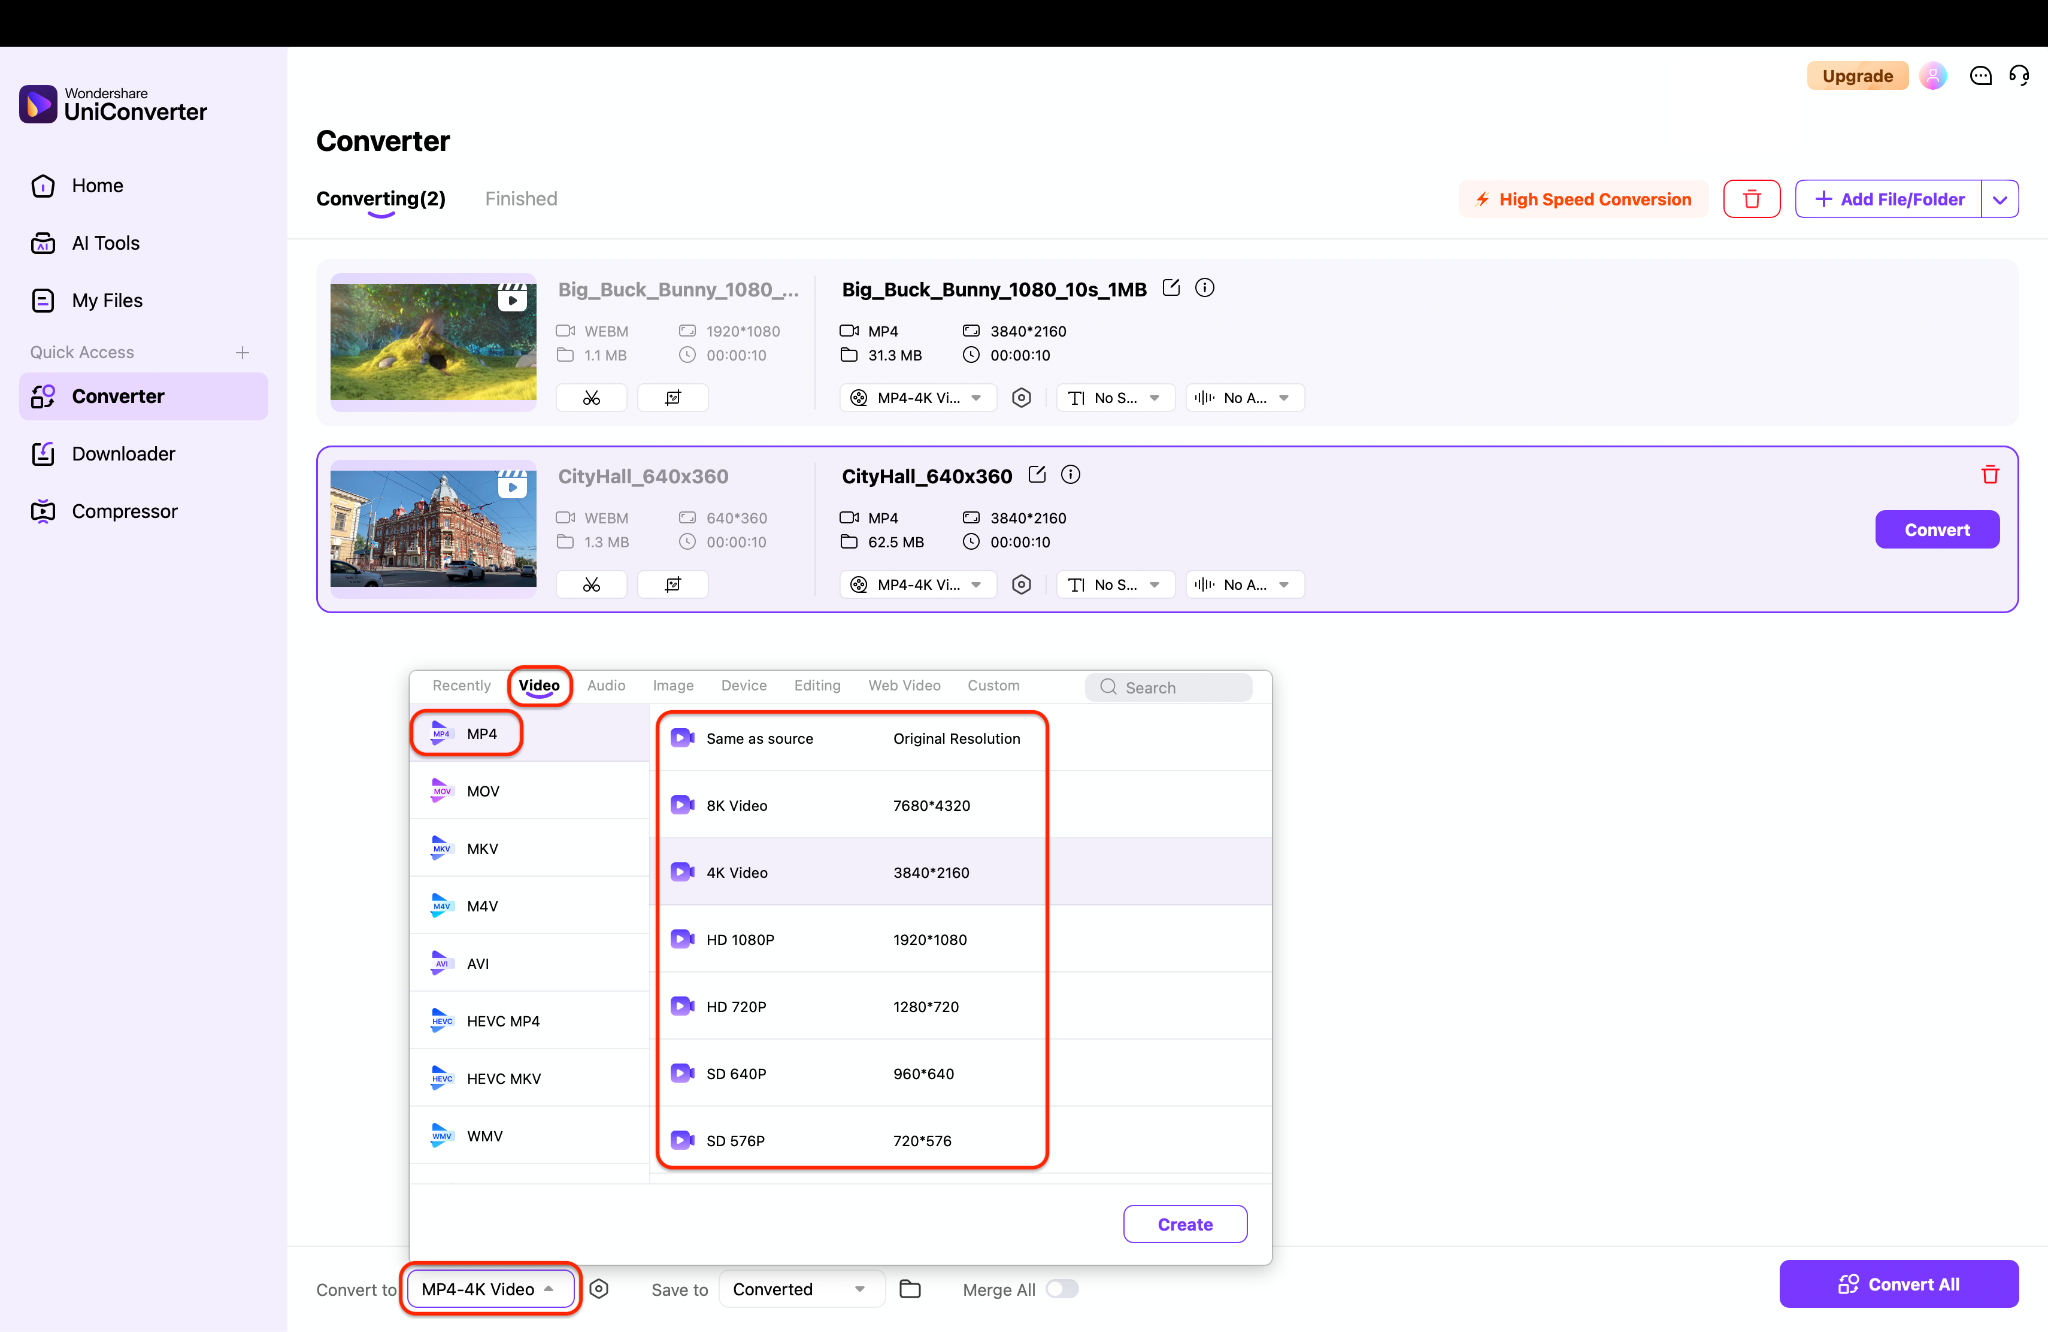Rename CityHall_640x360 output file
Image resolution: width=2048 pixels, height=1332 pixels.
tap(1037, 475)
